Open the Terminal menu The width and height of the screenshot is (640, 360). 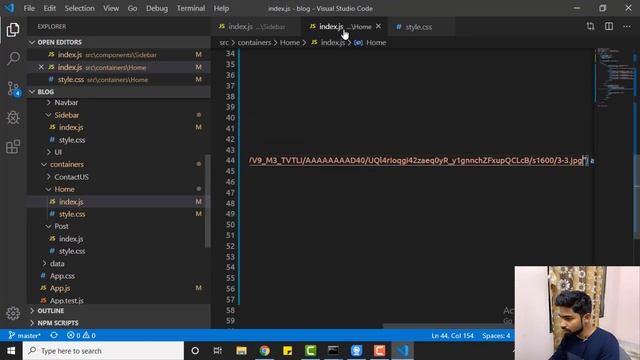(x=191, y=8)
